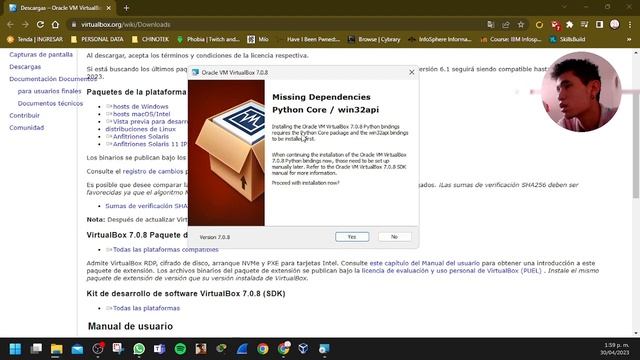The image size is (640, 360).
Task: Open Comunidad in the sidebar
Action: (x=27, y=128)
